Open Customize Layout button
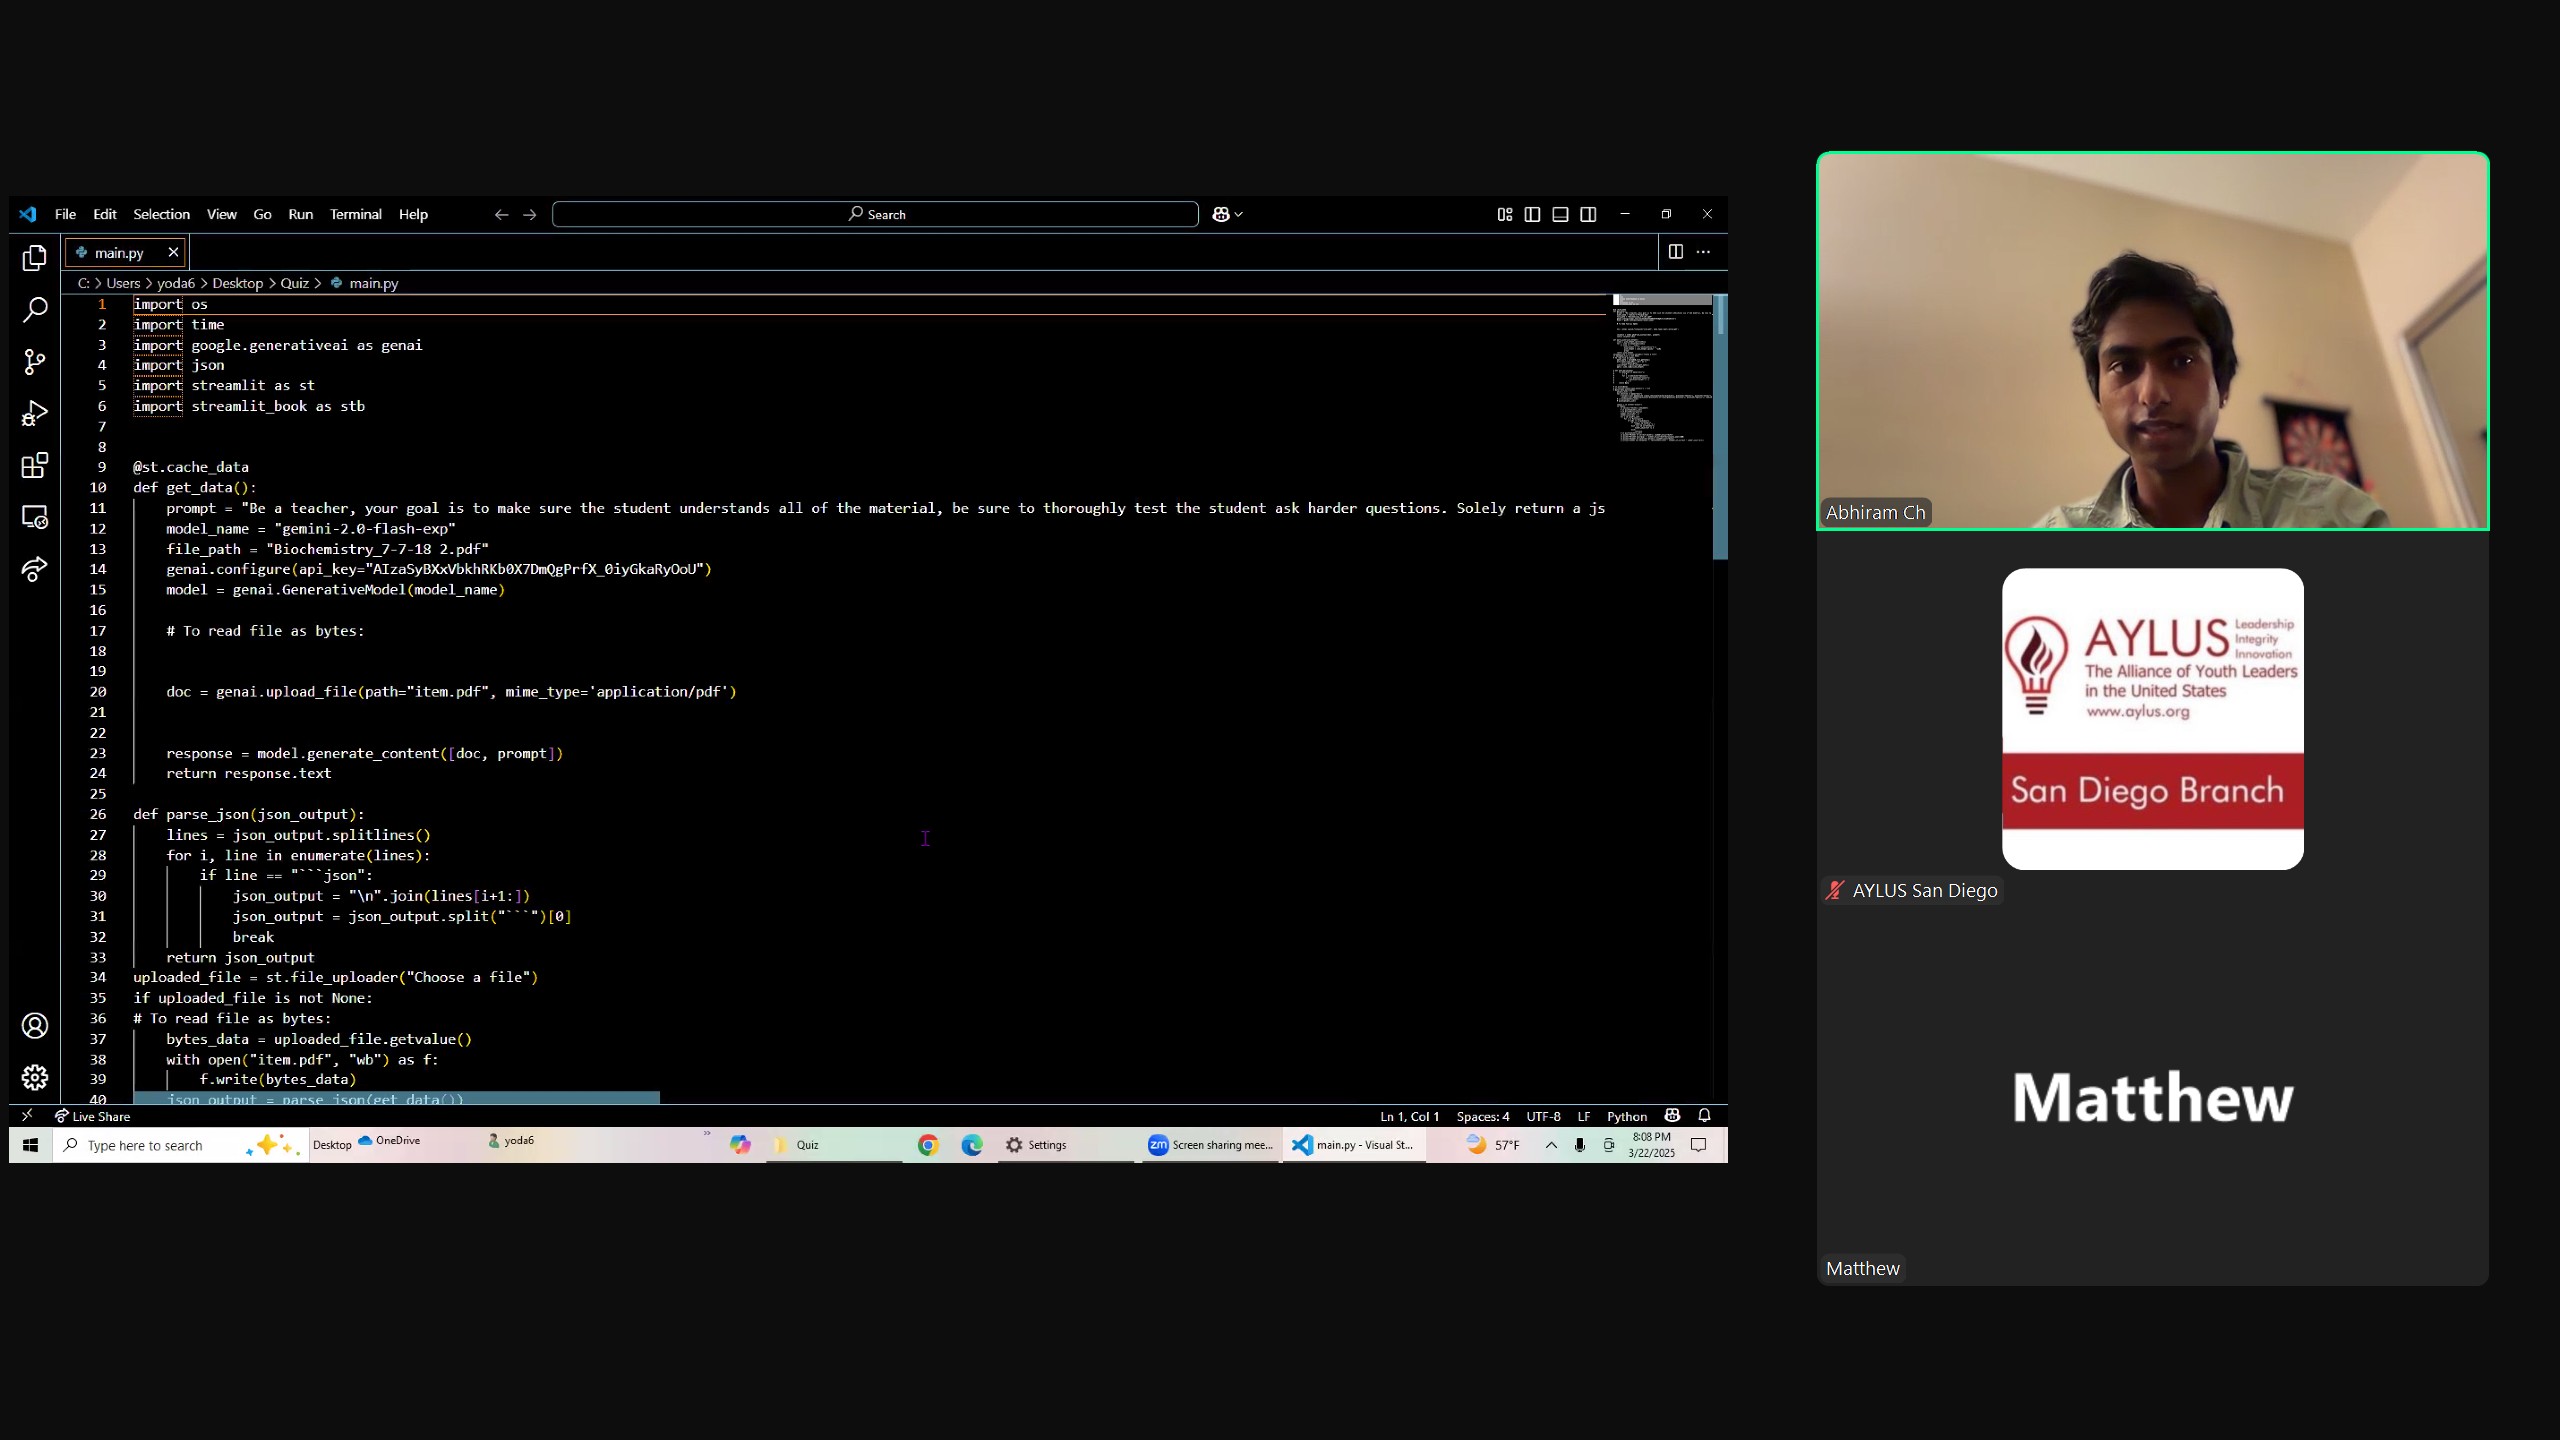The image size is (2560, 1440). [1505, 214]
